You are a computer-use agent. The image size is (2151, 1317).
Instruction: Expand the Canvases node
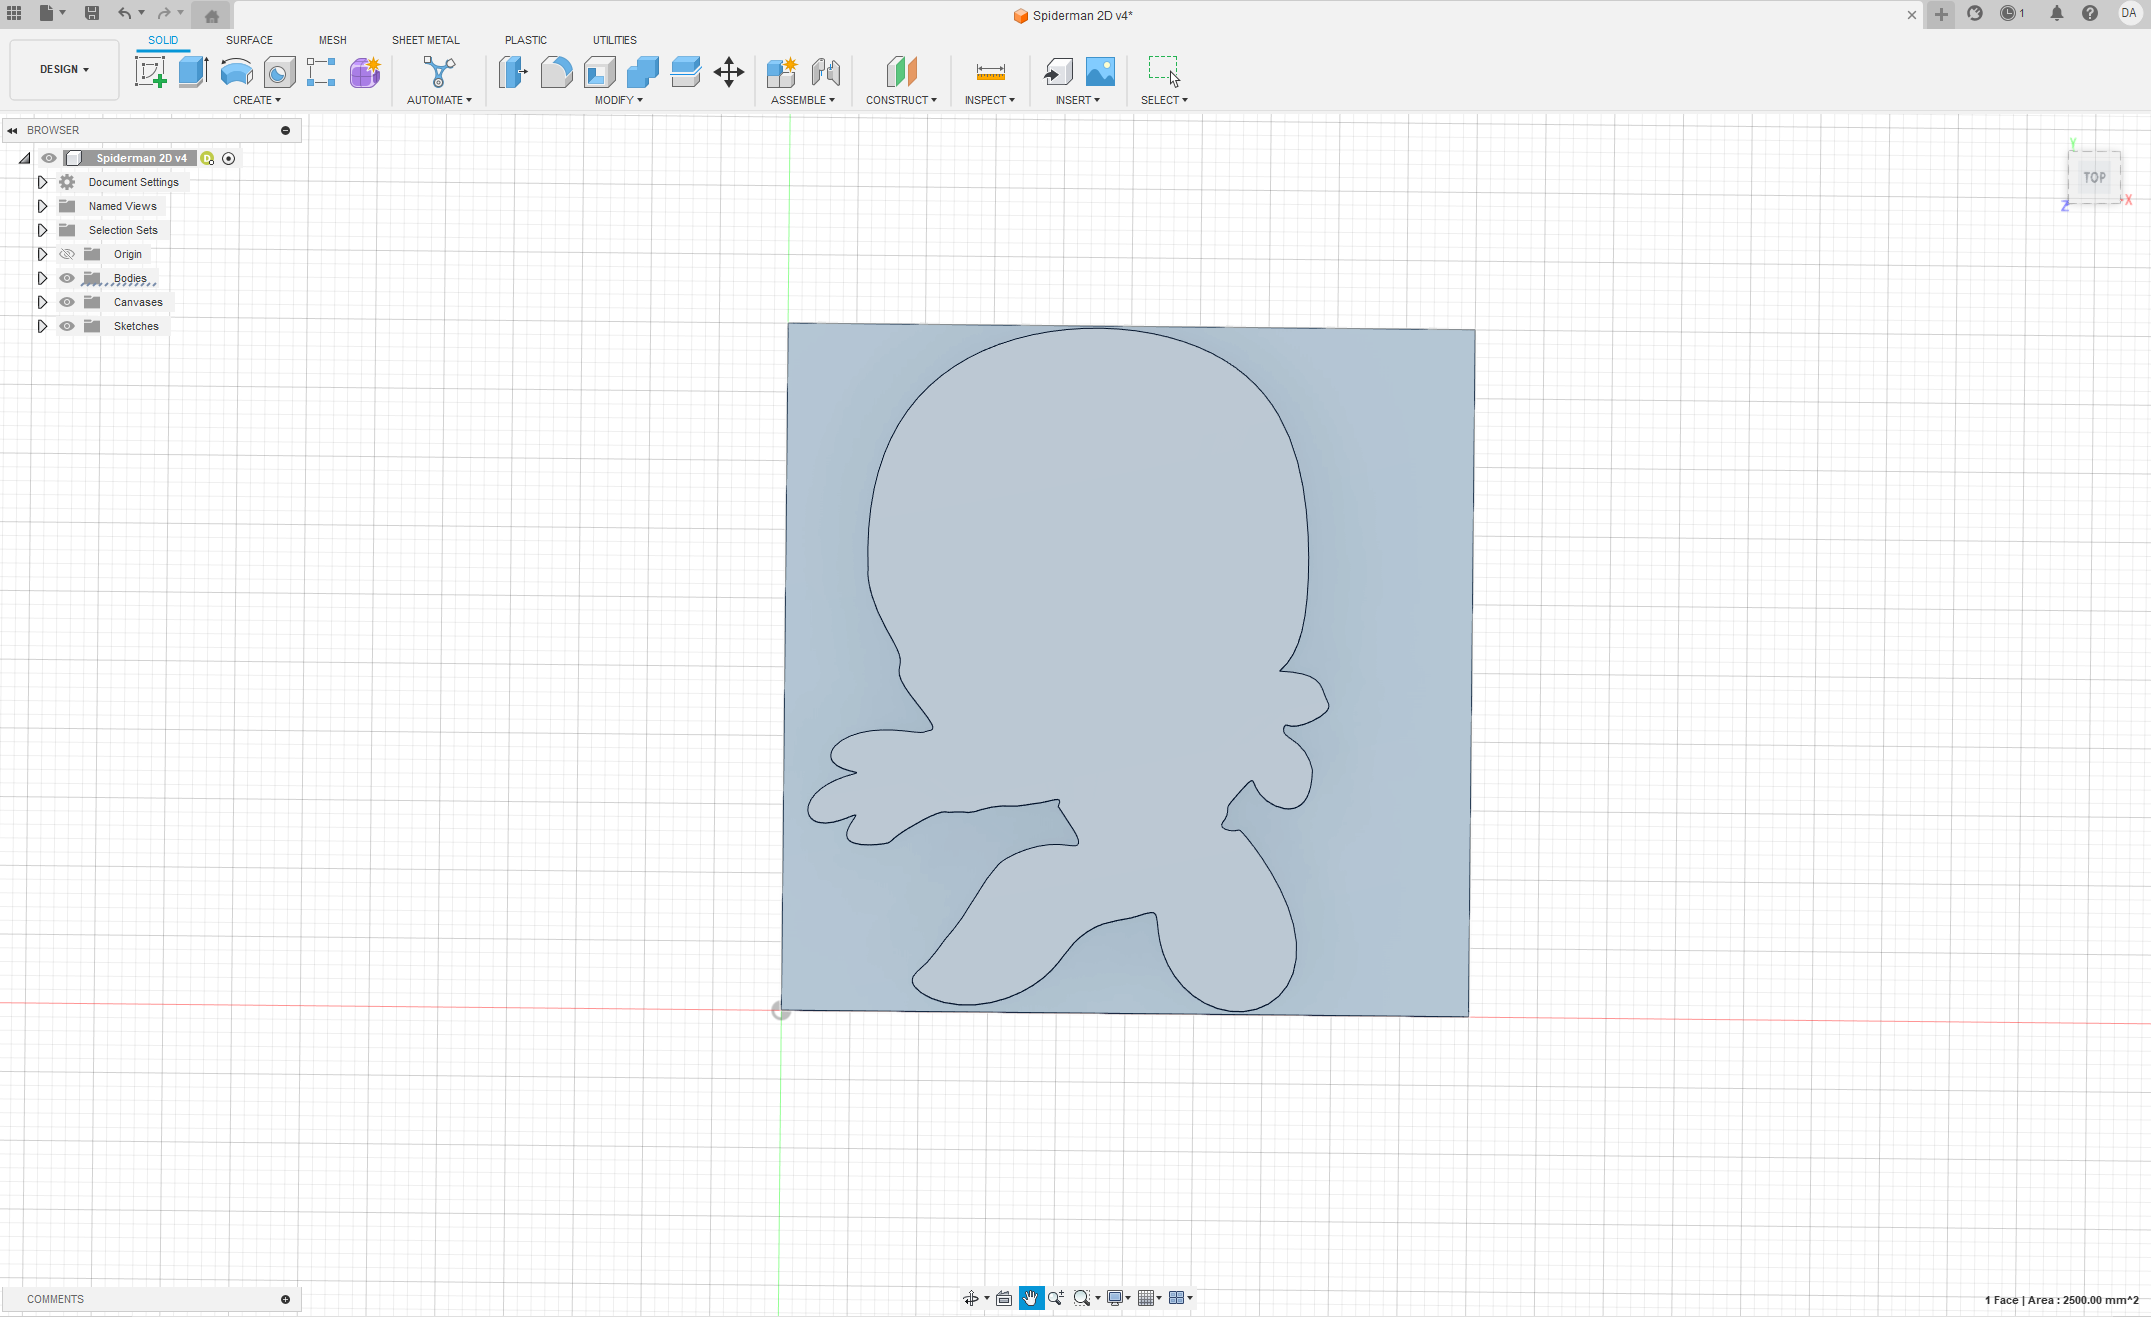[42, 302]
